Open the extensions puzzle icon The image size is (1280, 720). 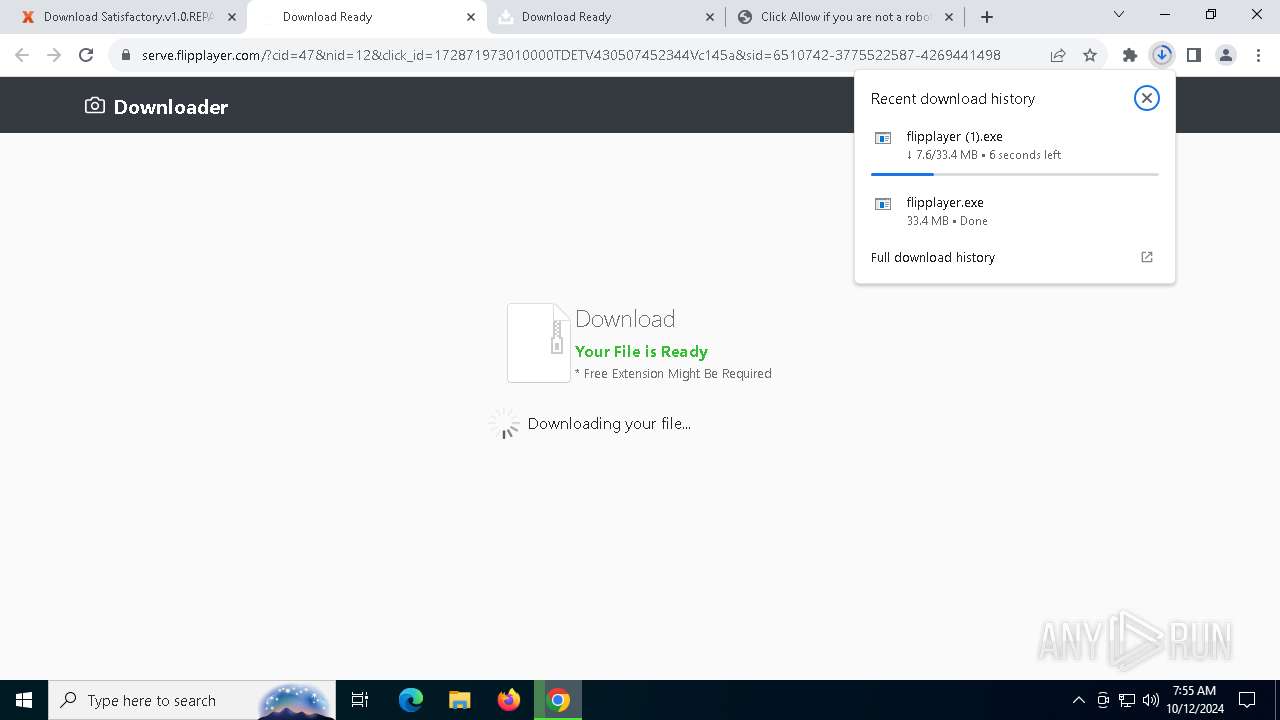coord(1130,55)
